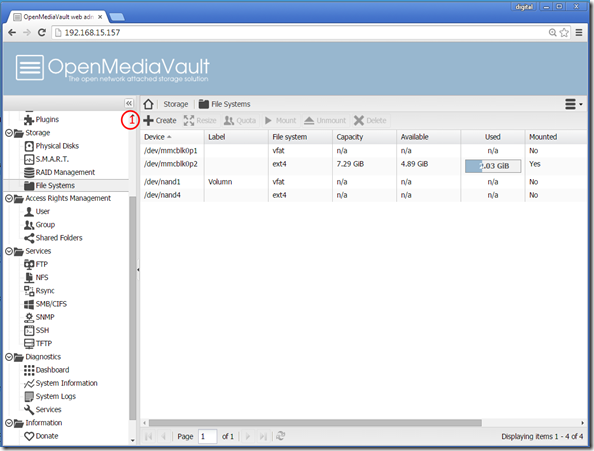594x451 pixels.
Task: Collapse the Storage tree folder
Action: pos(9,133)
